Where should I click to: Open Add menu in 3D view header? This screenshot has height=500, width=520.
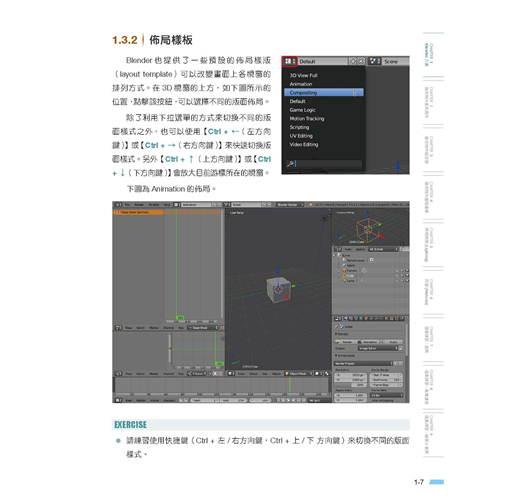tap(265, 374)
